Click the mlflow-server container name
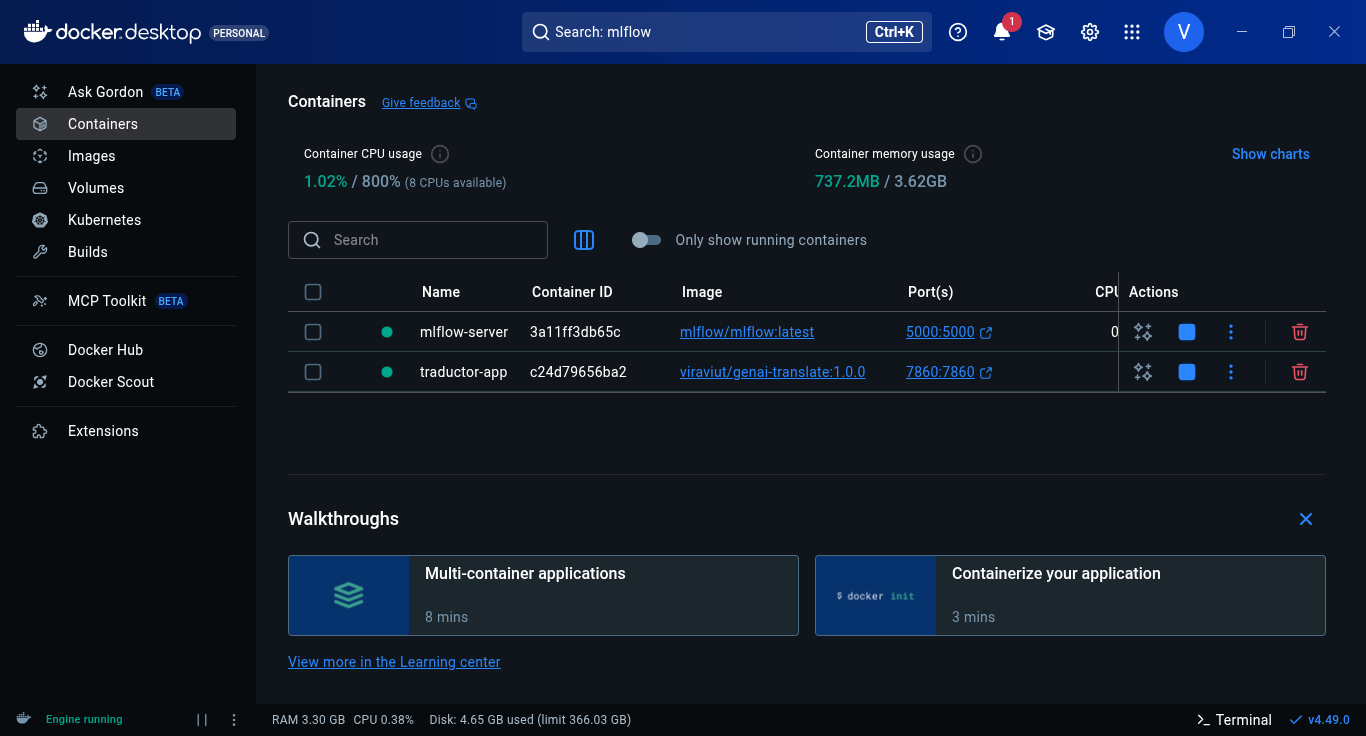This screenshot has width=1366, height=736. [464, 332]
